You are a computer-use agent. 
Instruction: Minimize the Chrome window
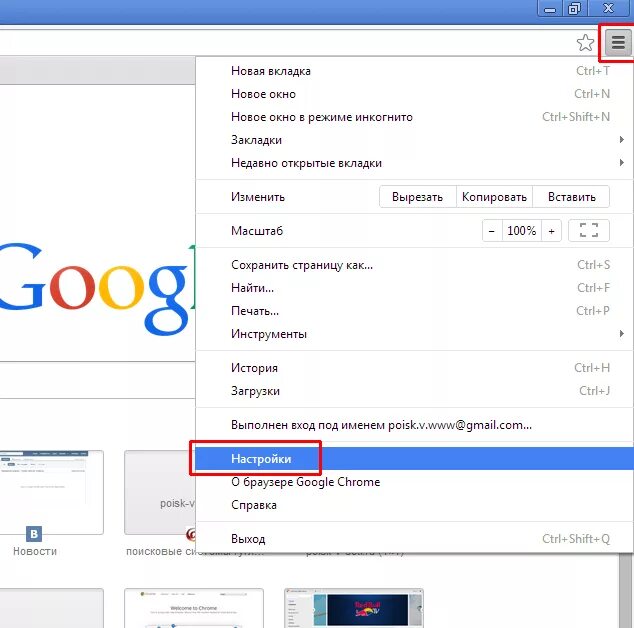tap(550, 9)
